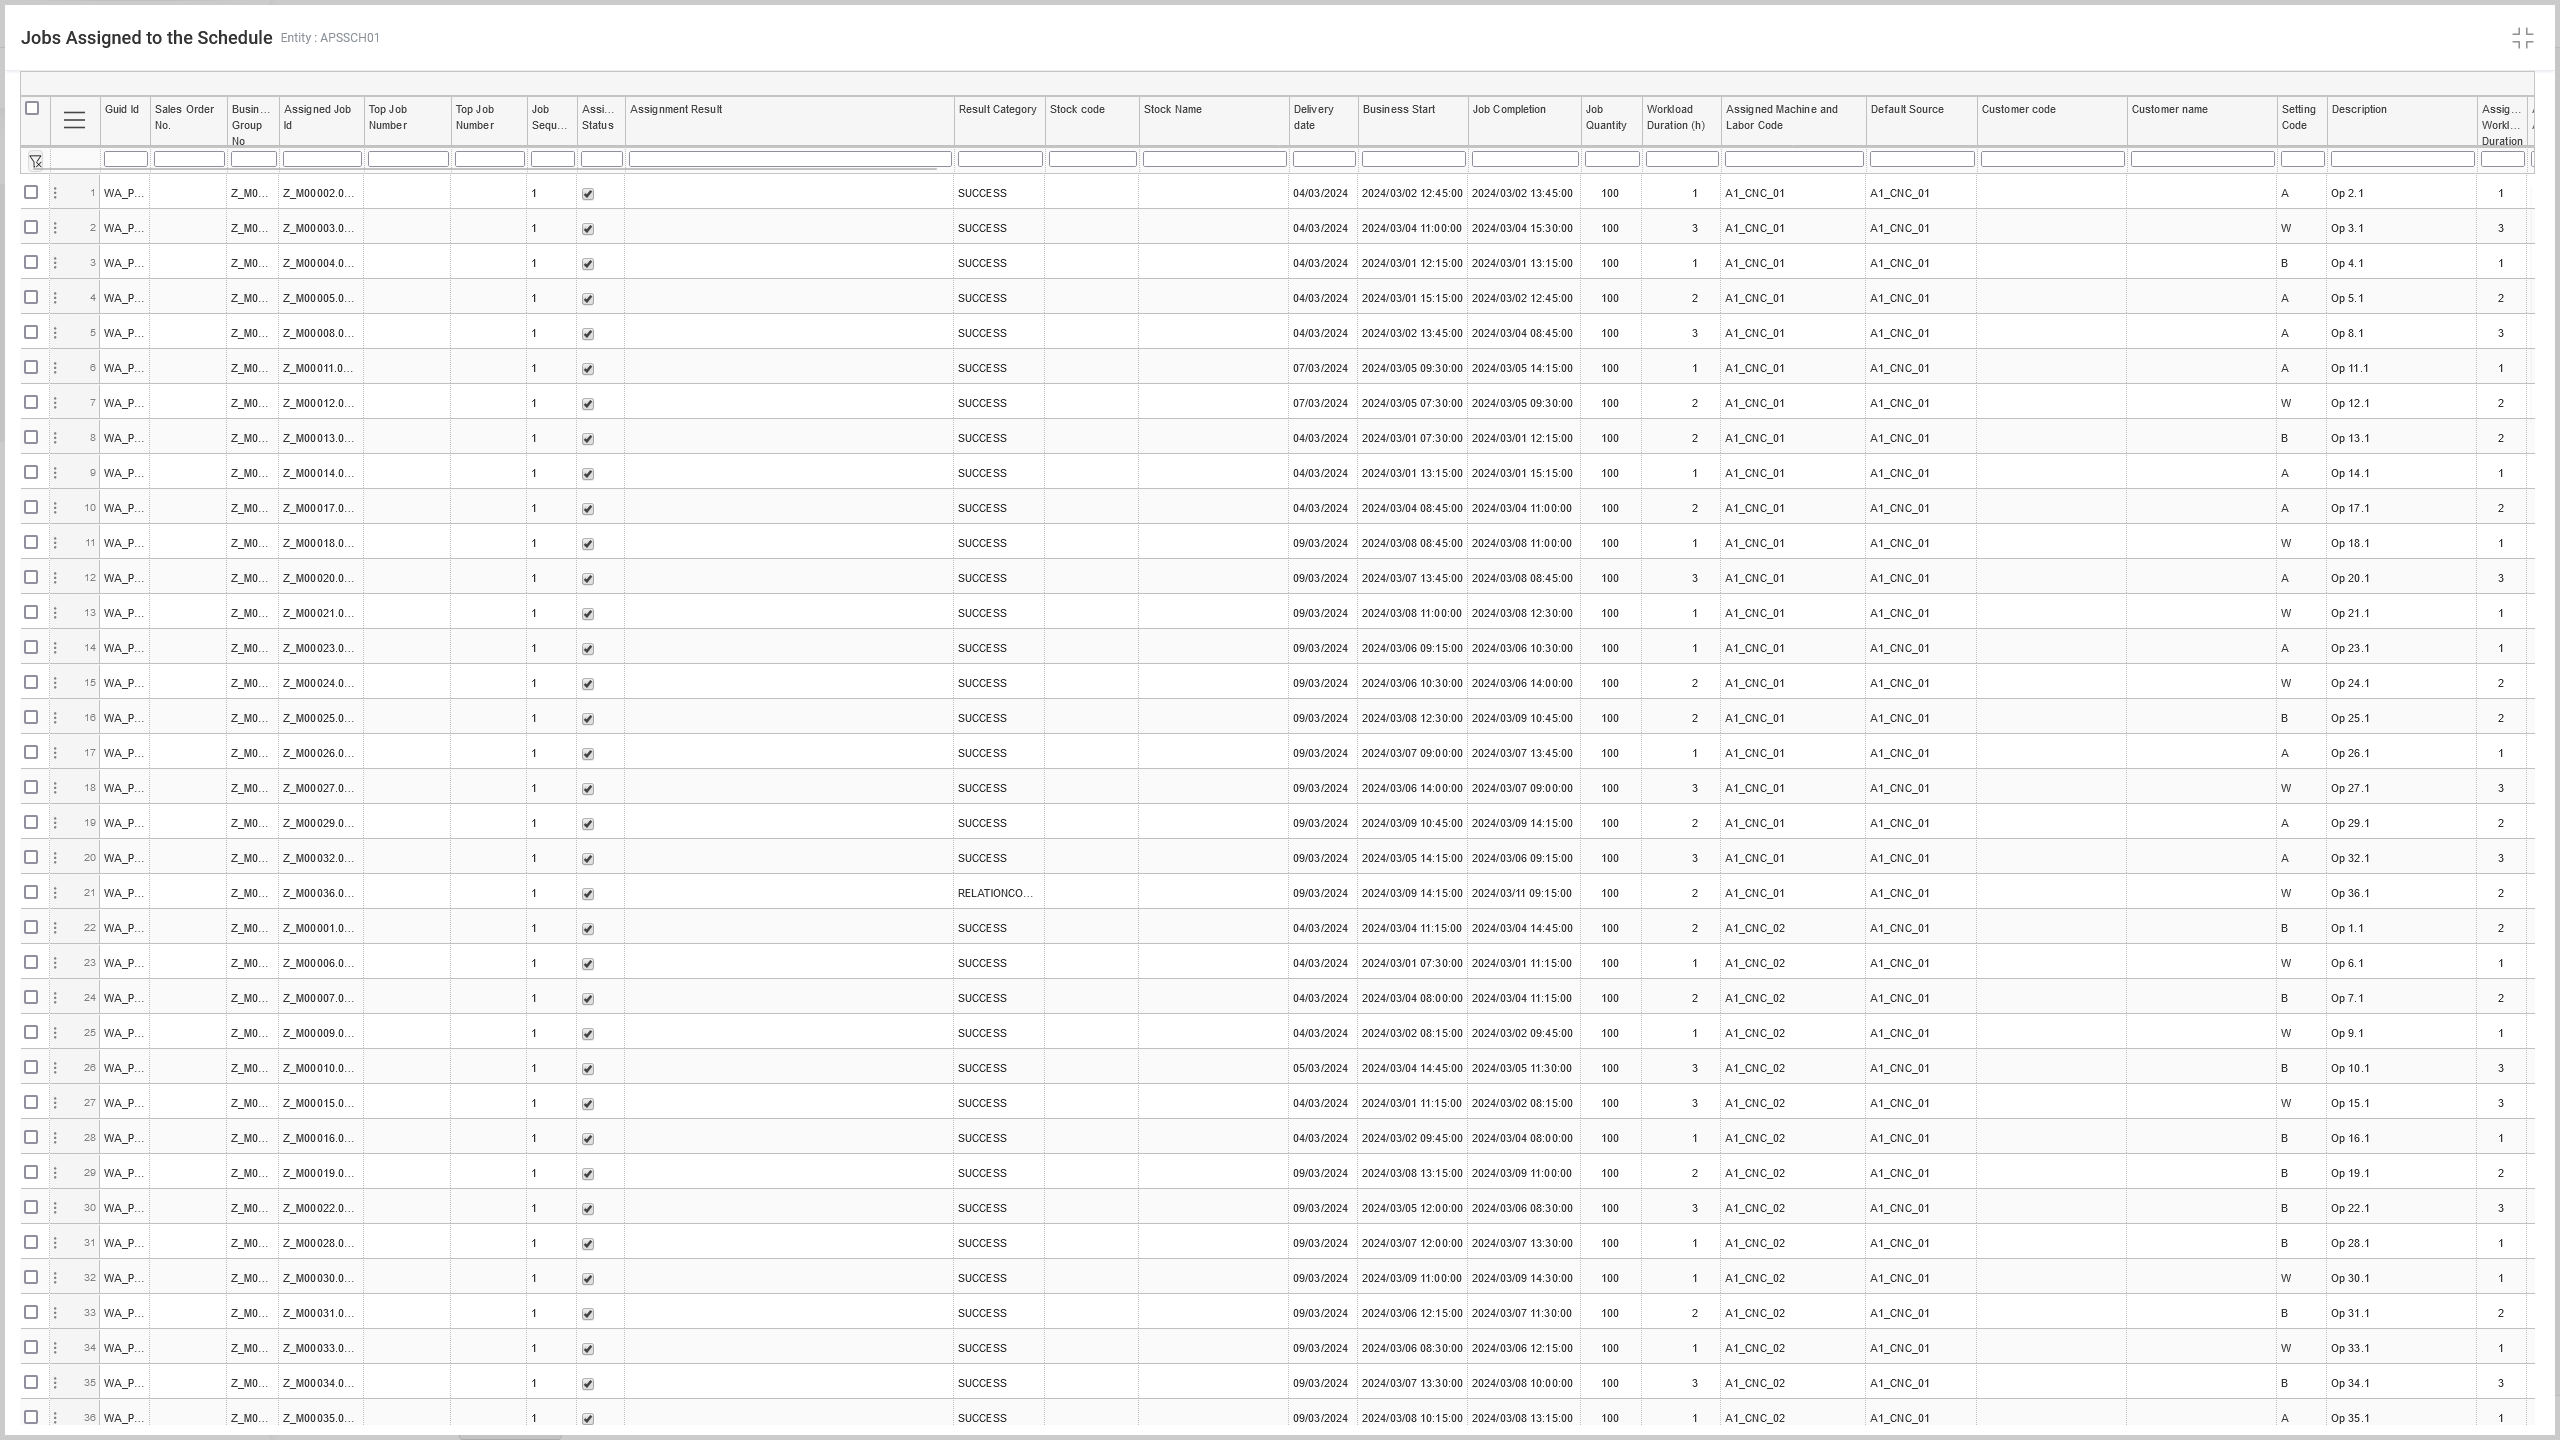Click the Delivery date column header
The width and height of the screenshot is (2560, 1440).
[1313, 117]
